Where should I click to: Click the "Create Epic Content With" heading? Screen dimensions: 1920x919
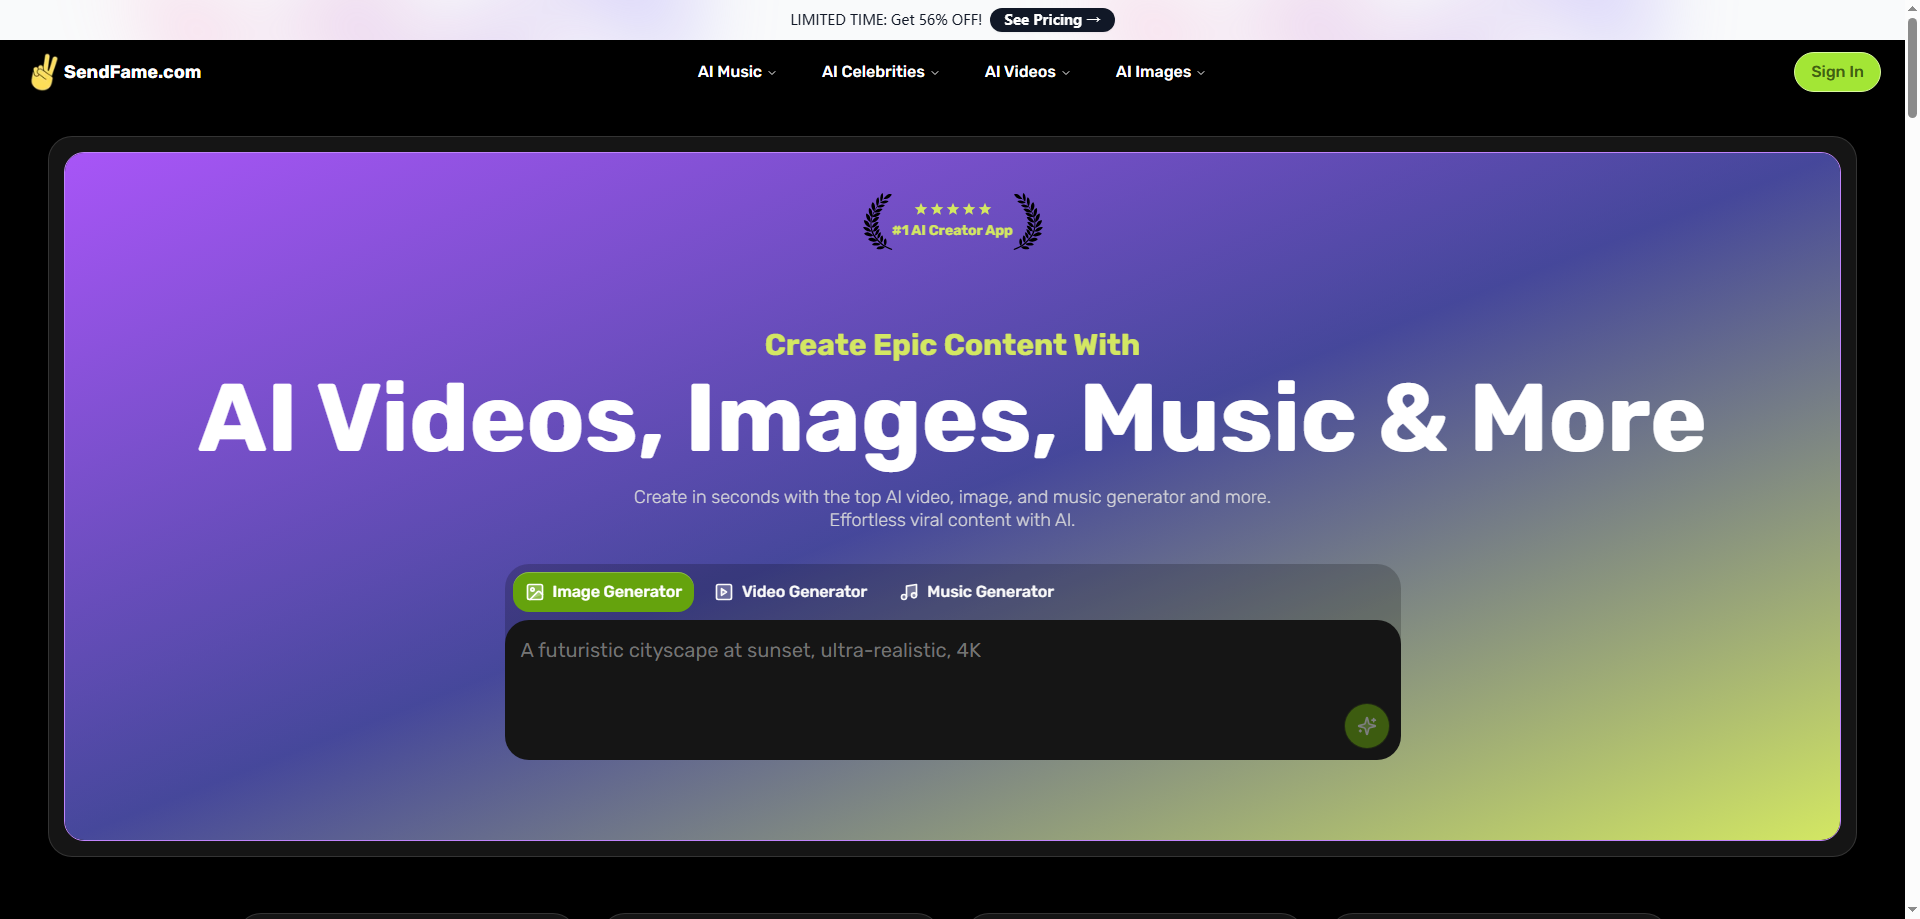tap(952, 345)
